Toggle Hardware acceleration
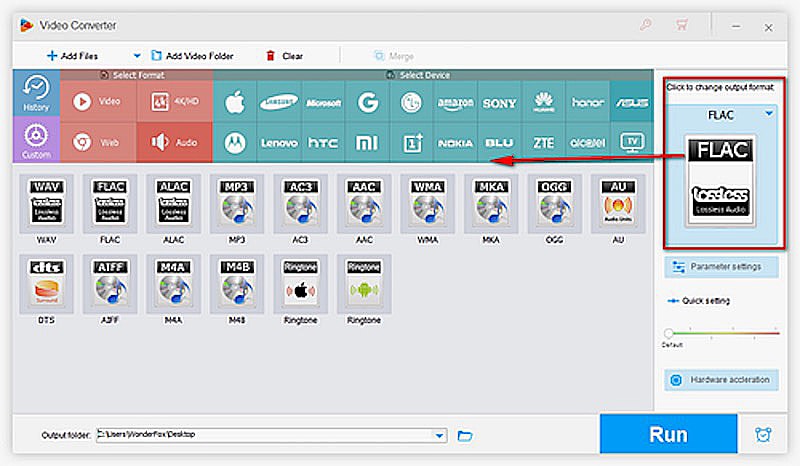The height and width of the screenshot is (466, 800). [721, 380]
